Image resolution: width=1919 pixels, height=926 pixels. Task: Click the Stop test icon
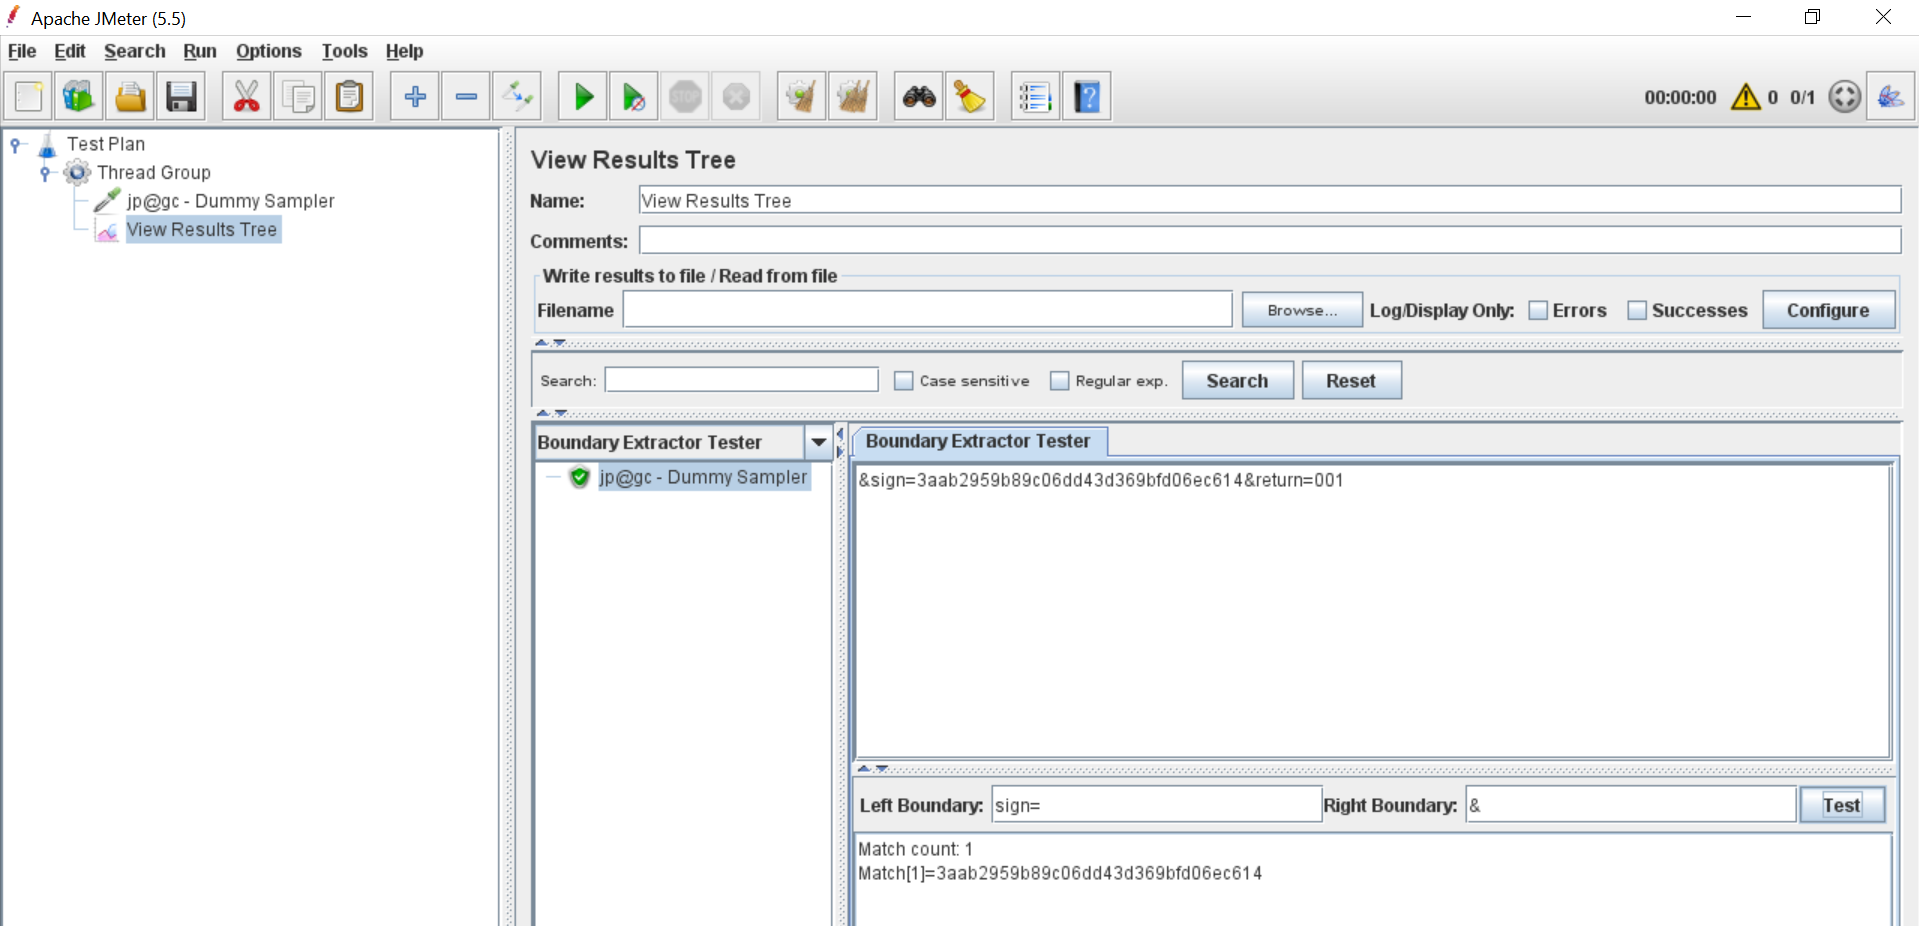[x=685, y=97]
